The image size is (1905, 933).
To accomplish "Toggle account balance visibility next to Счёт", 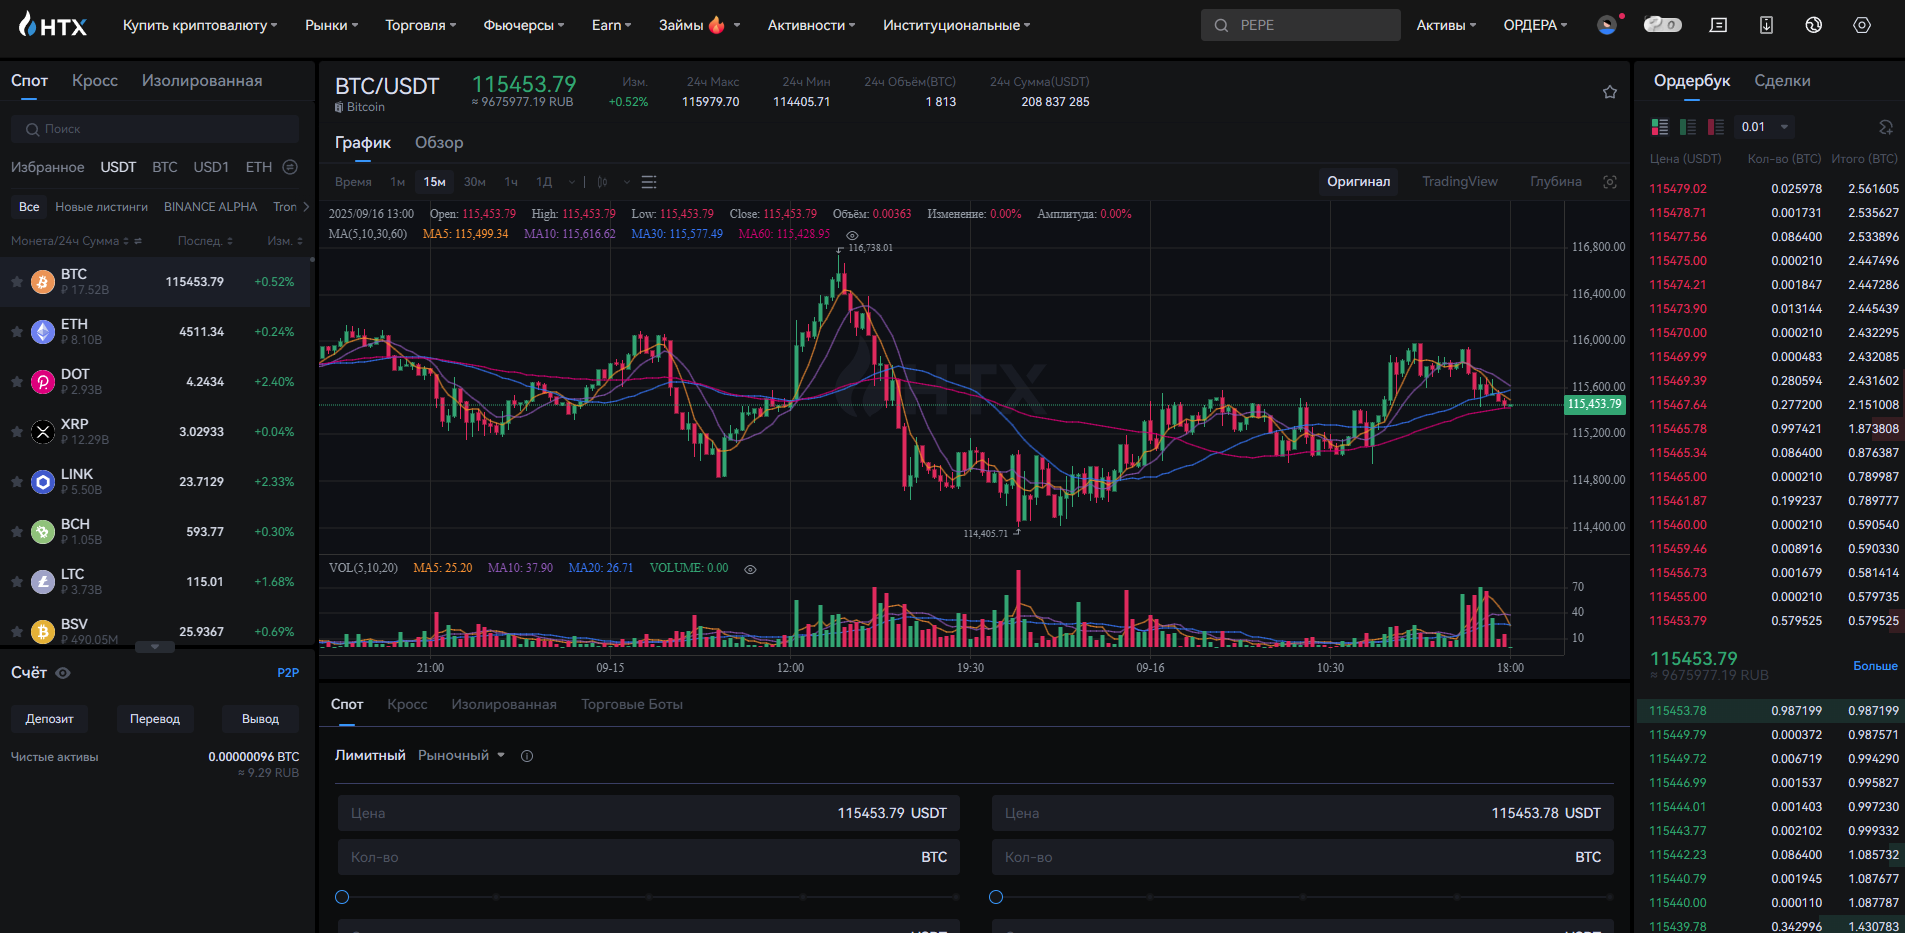I will (x=63, y=673).
